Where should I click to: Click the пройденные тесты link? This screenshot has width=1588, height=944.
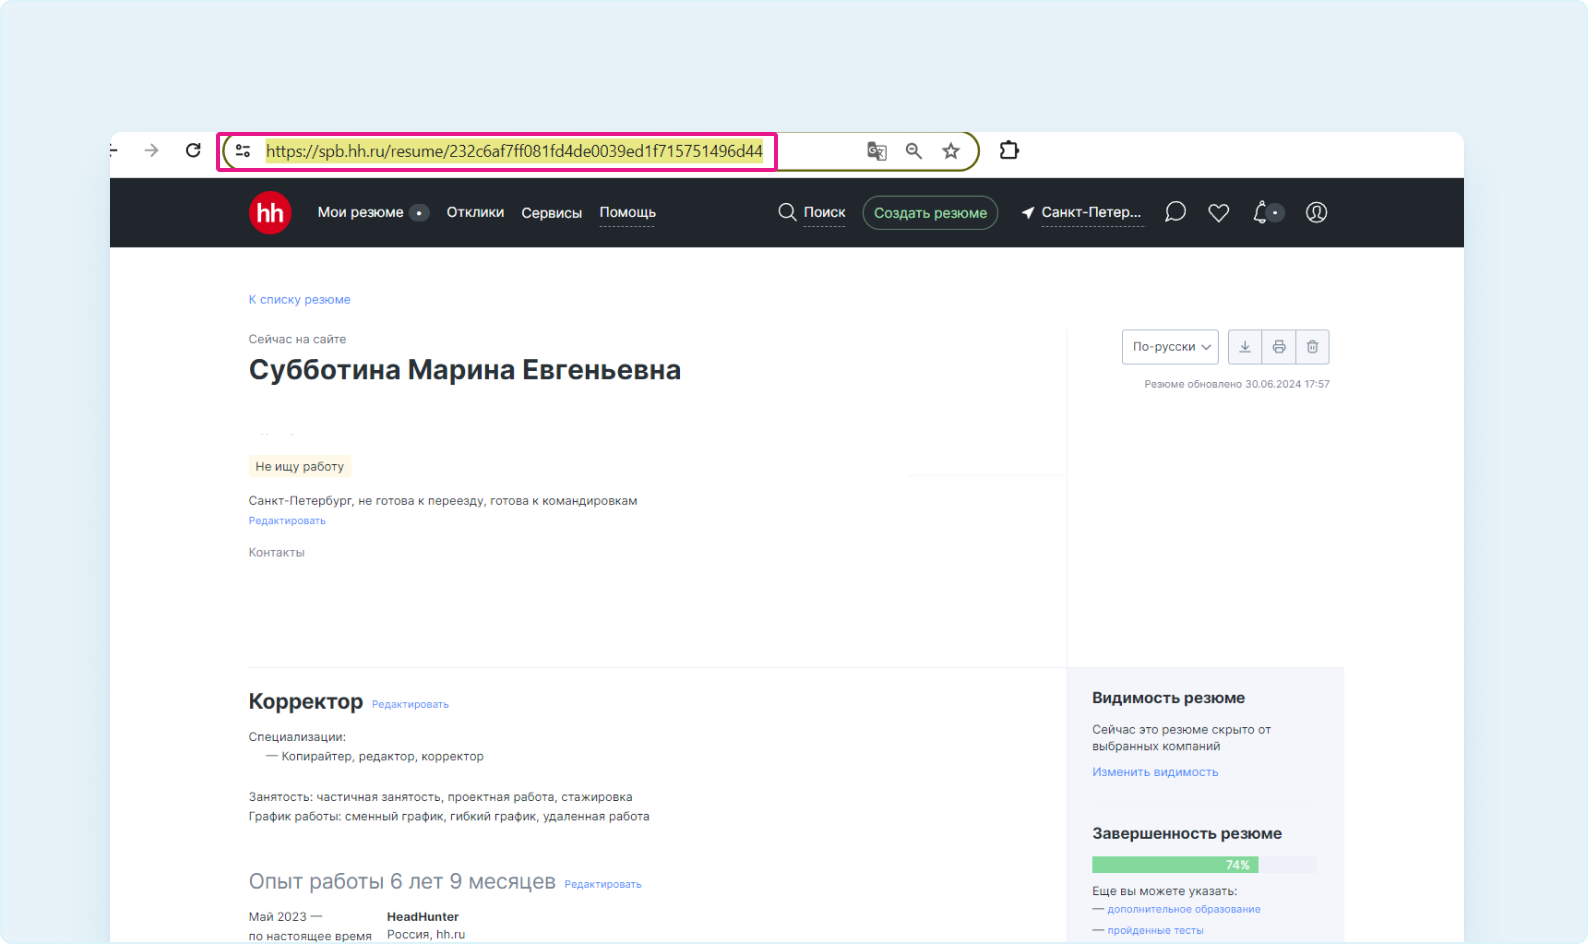point(1155,930)
